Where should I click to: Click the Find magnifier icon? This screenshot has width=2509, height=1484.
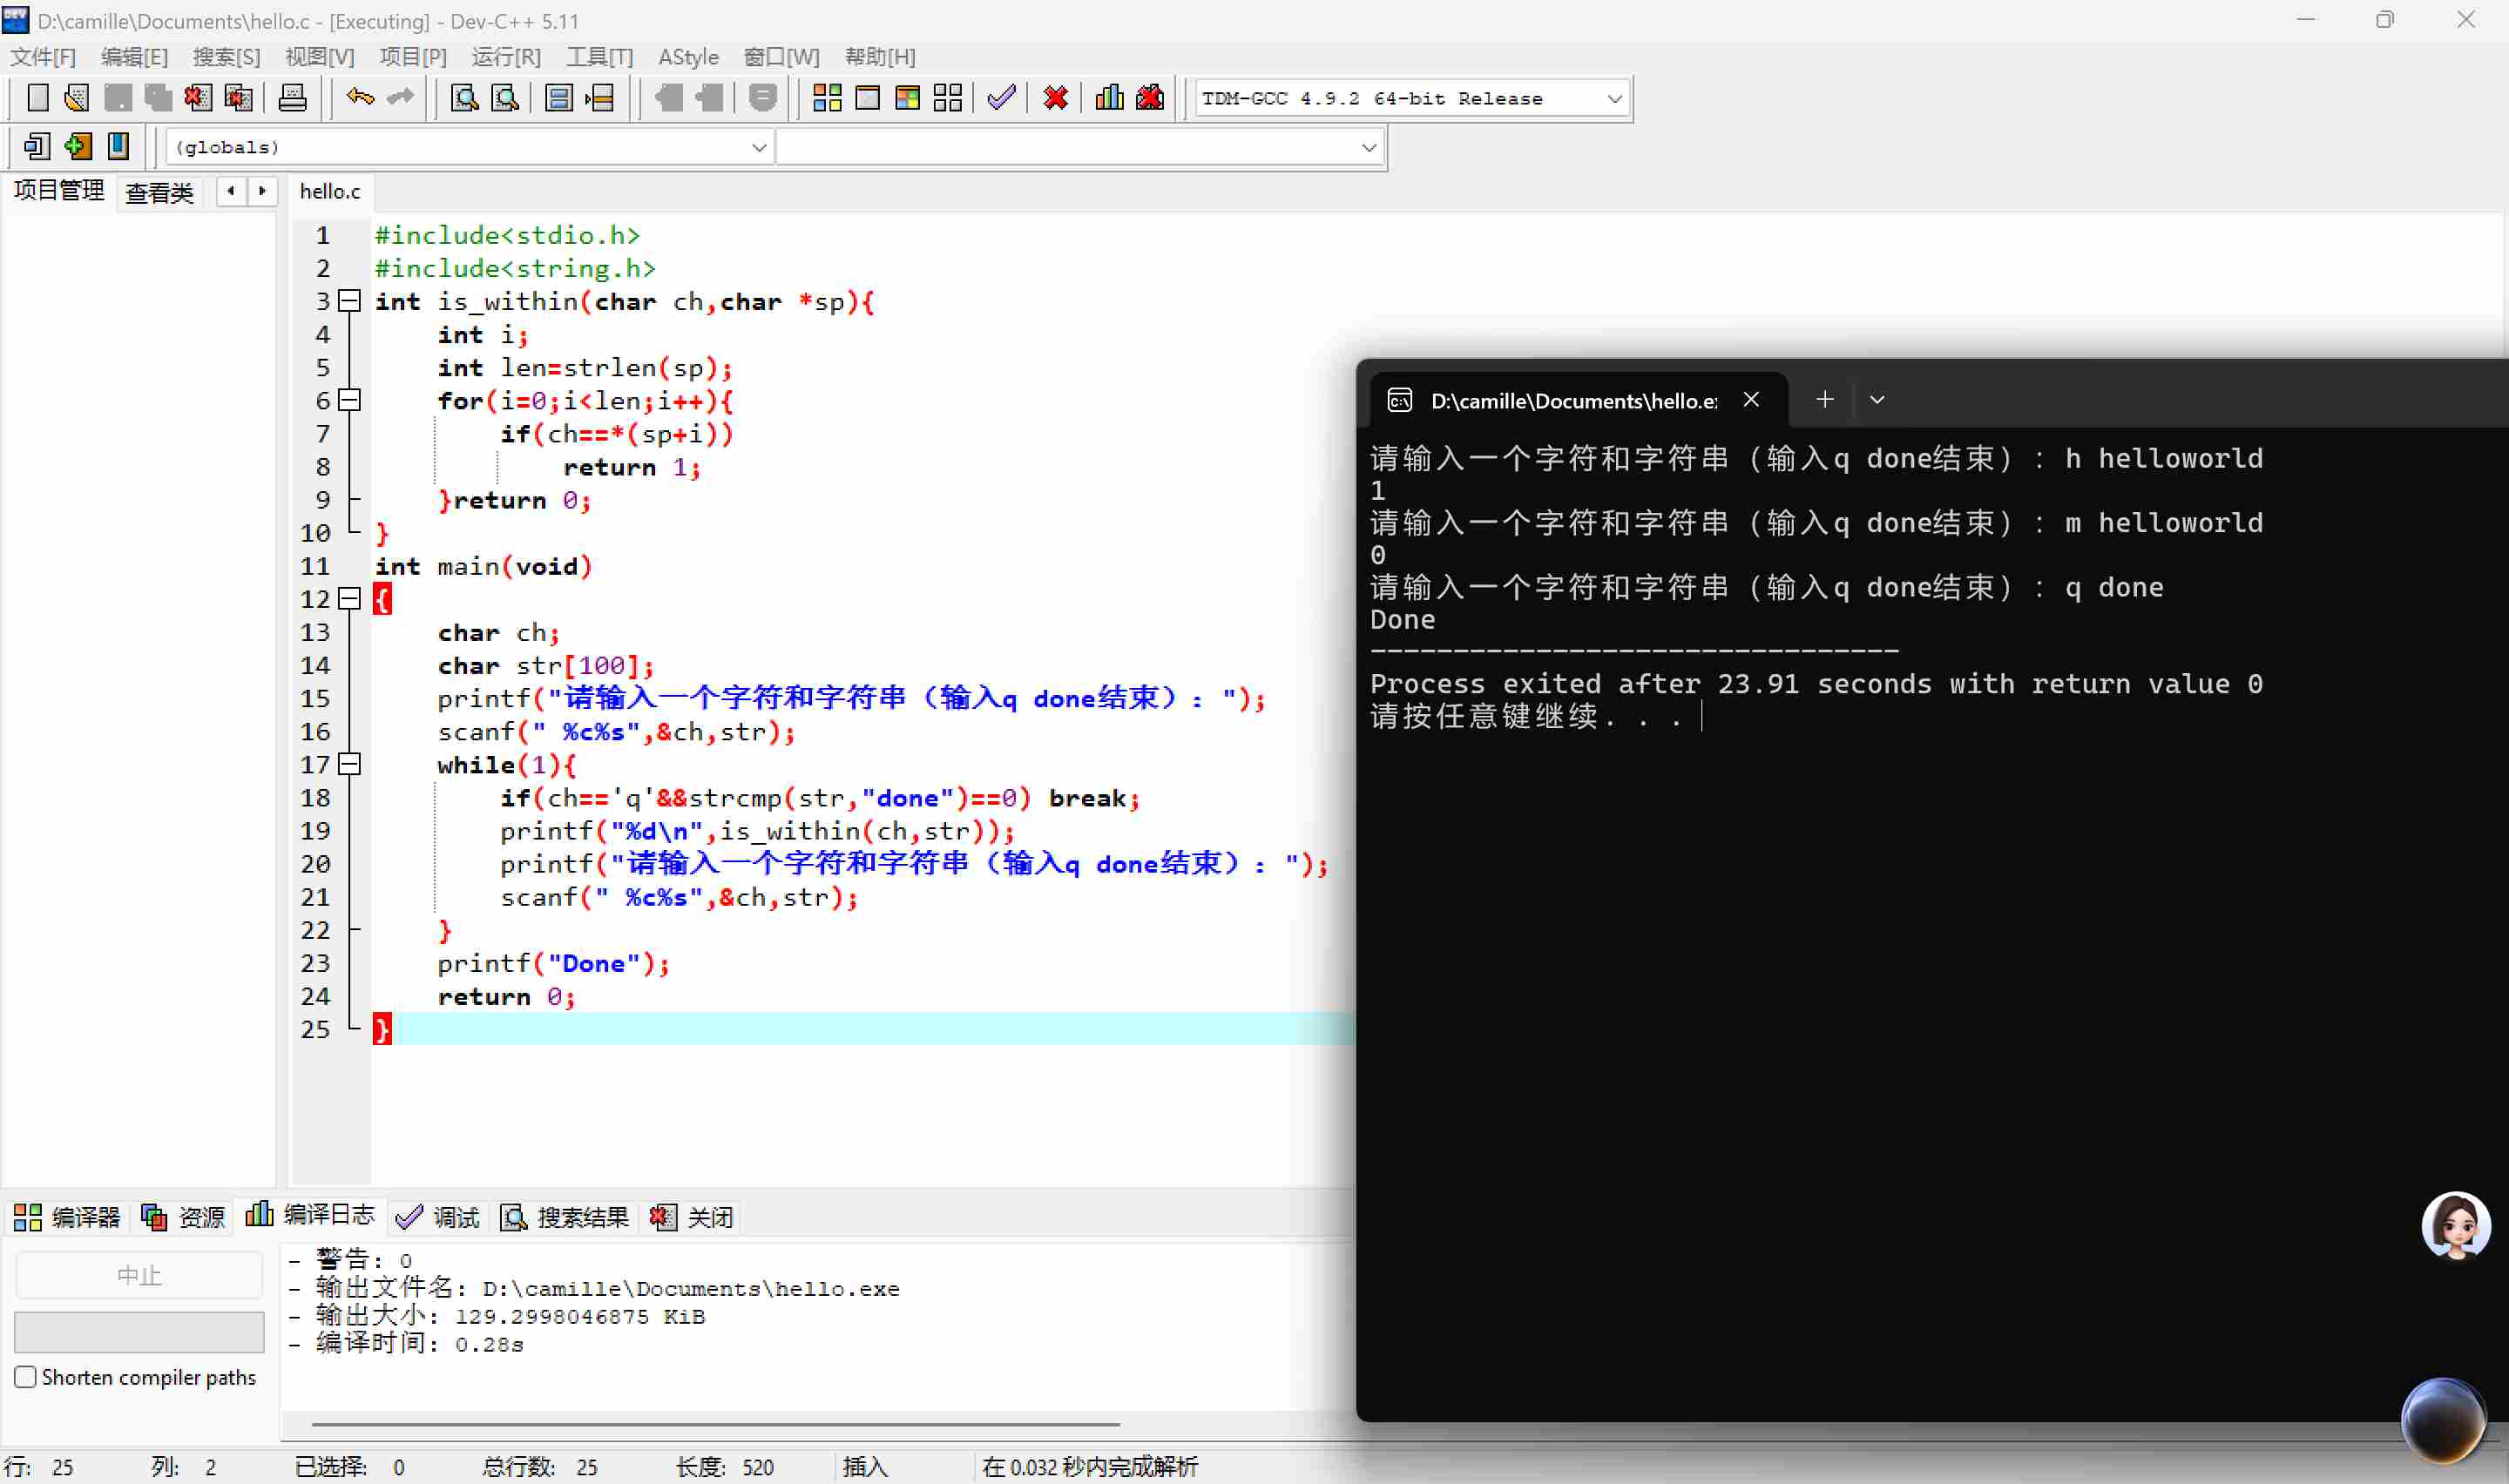(464, 98)
